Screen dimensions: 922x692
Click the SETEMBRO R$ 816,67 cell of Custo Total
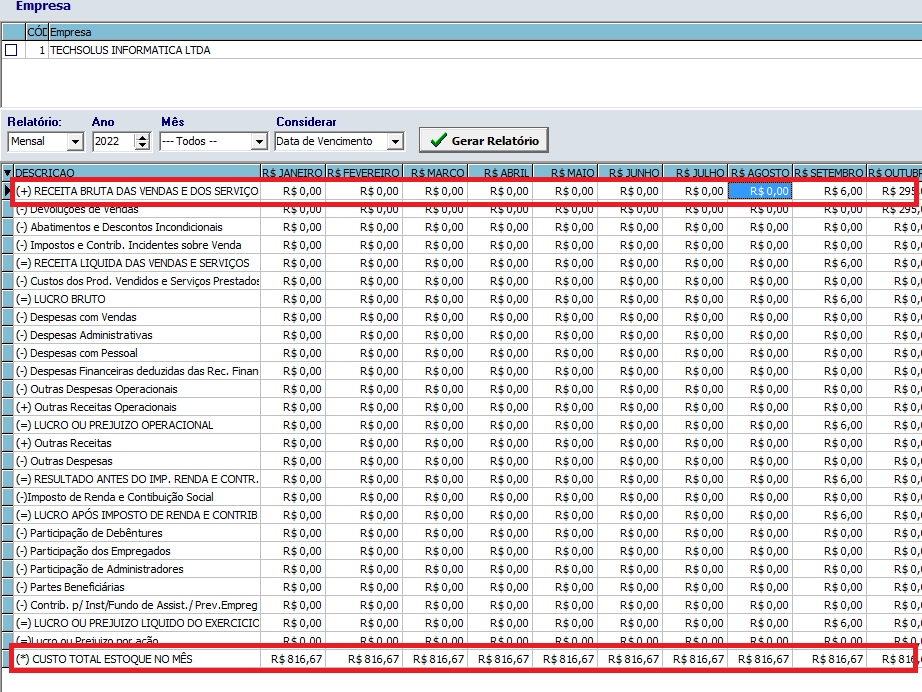click(x=830, y=659)
